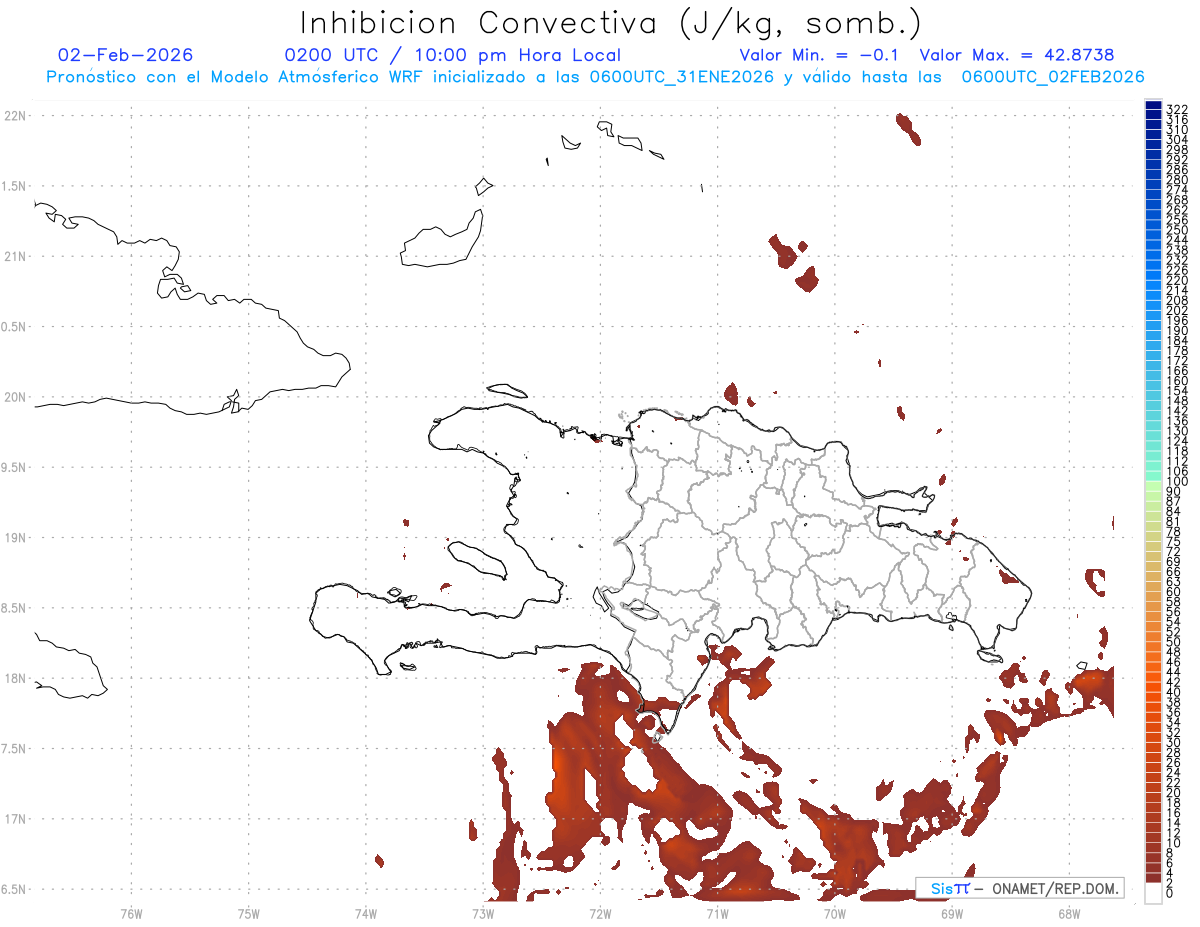Click the "68W" longitude label
The height and width of the screenshot is (927, 1200).
pos(1069,912)
